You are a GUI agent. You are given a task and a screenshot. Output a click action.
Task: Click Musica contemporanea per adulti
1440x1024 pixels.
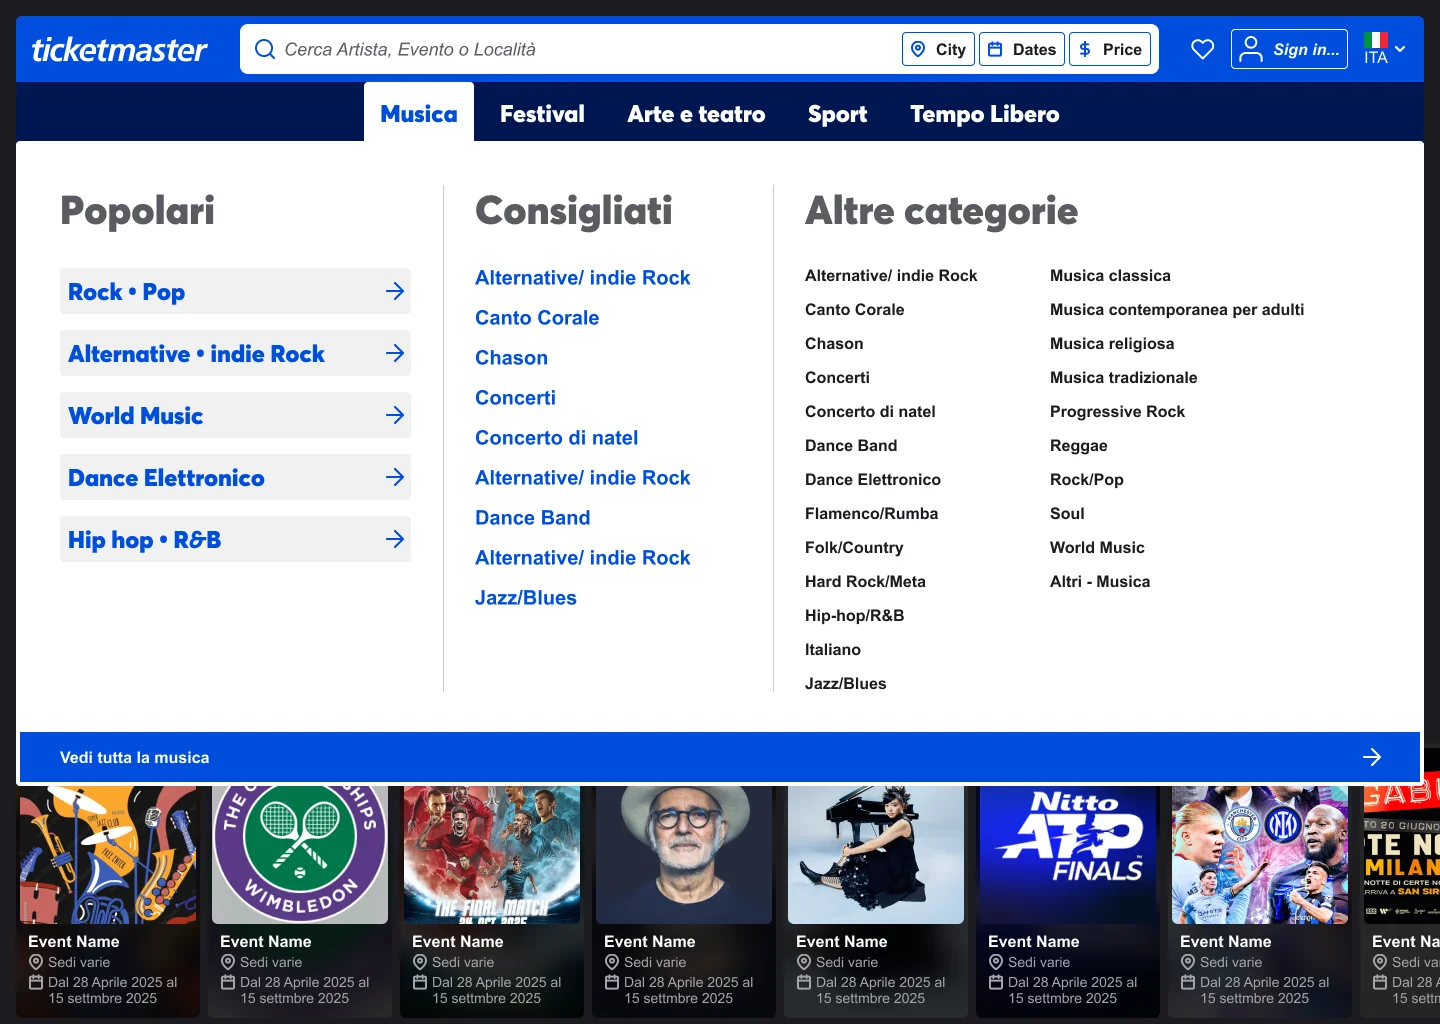click(x=1177, y=309)
